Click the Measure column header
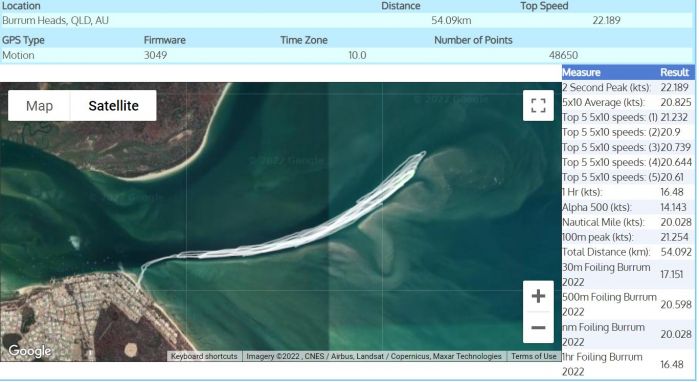This screenshot has width=699, height=382. 581,72
